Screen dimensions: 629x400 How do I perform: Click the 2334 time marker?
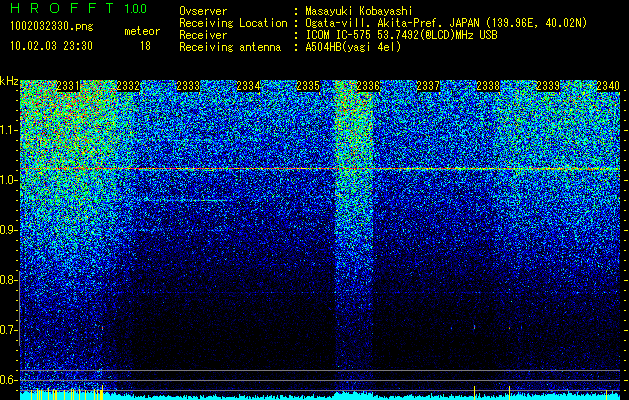(x=248, y=86)
